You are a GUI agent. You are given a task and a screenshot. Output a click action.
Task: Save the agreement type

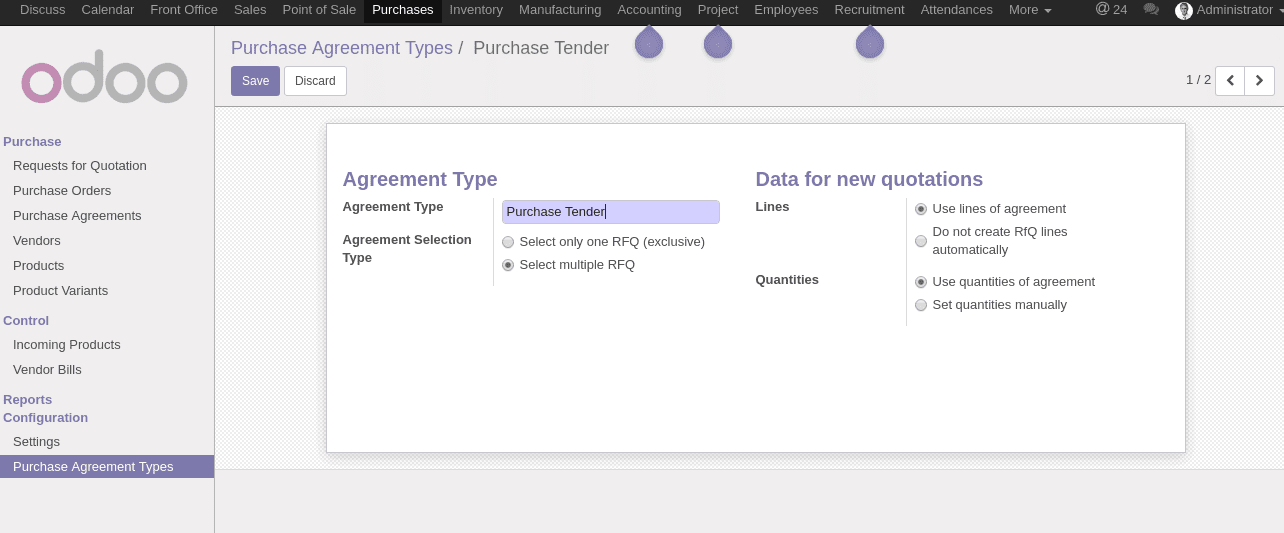pos(255,81)
